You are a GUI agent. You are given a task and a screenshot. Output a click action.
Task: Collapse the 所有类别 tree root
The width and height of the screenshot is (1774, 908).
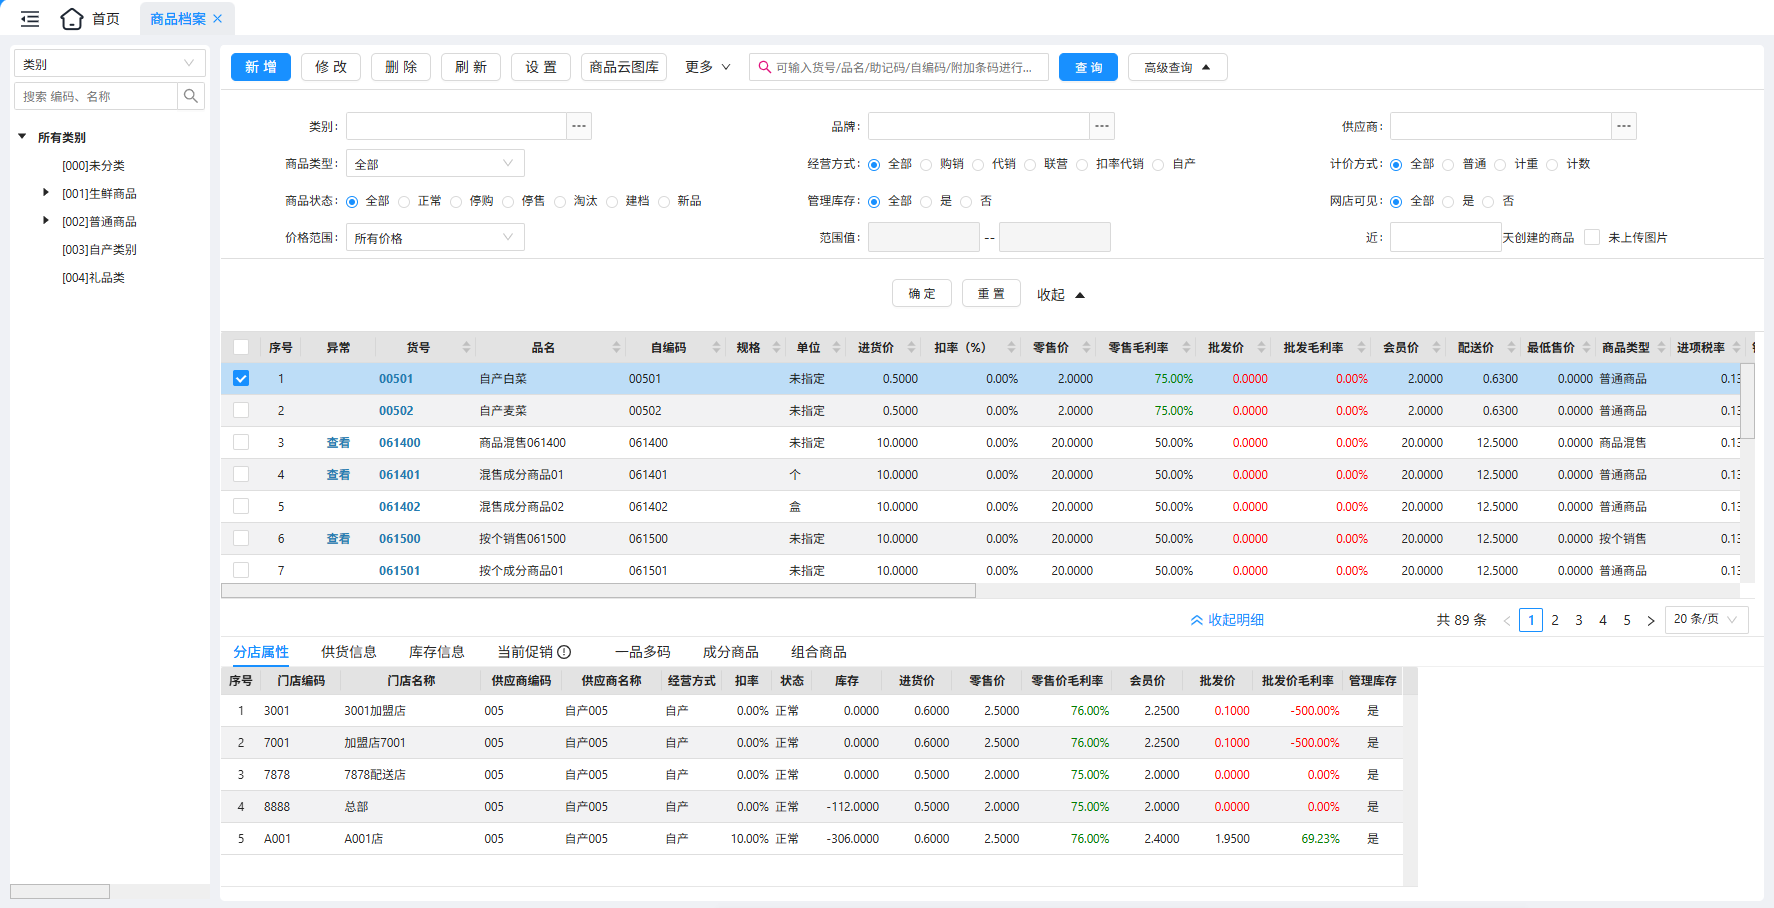coord(22,136)
